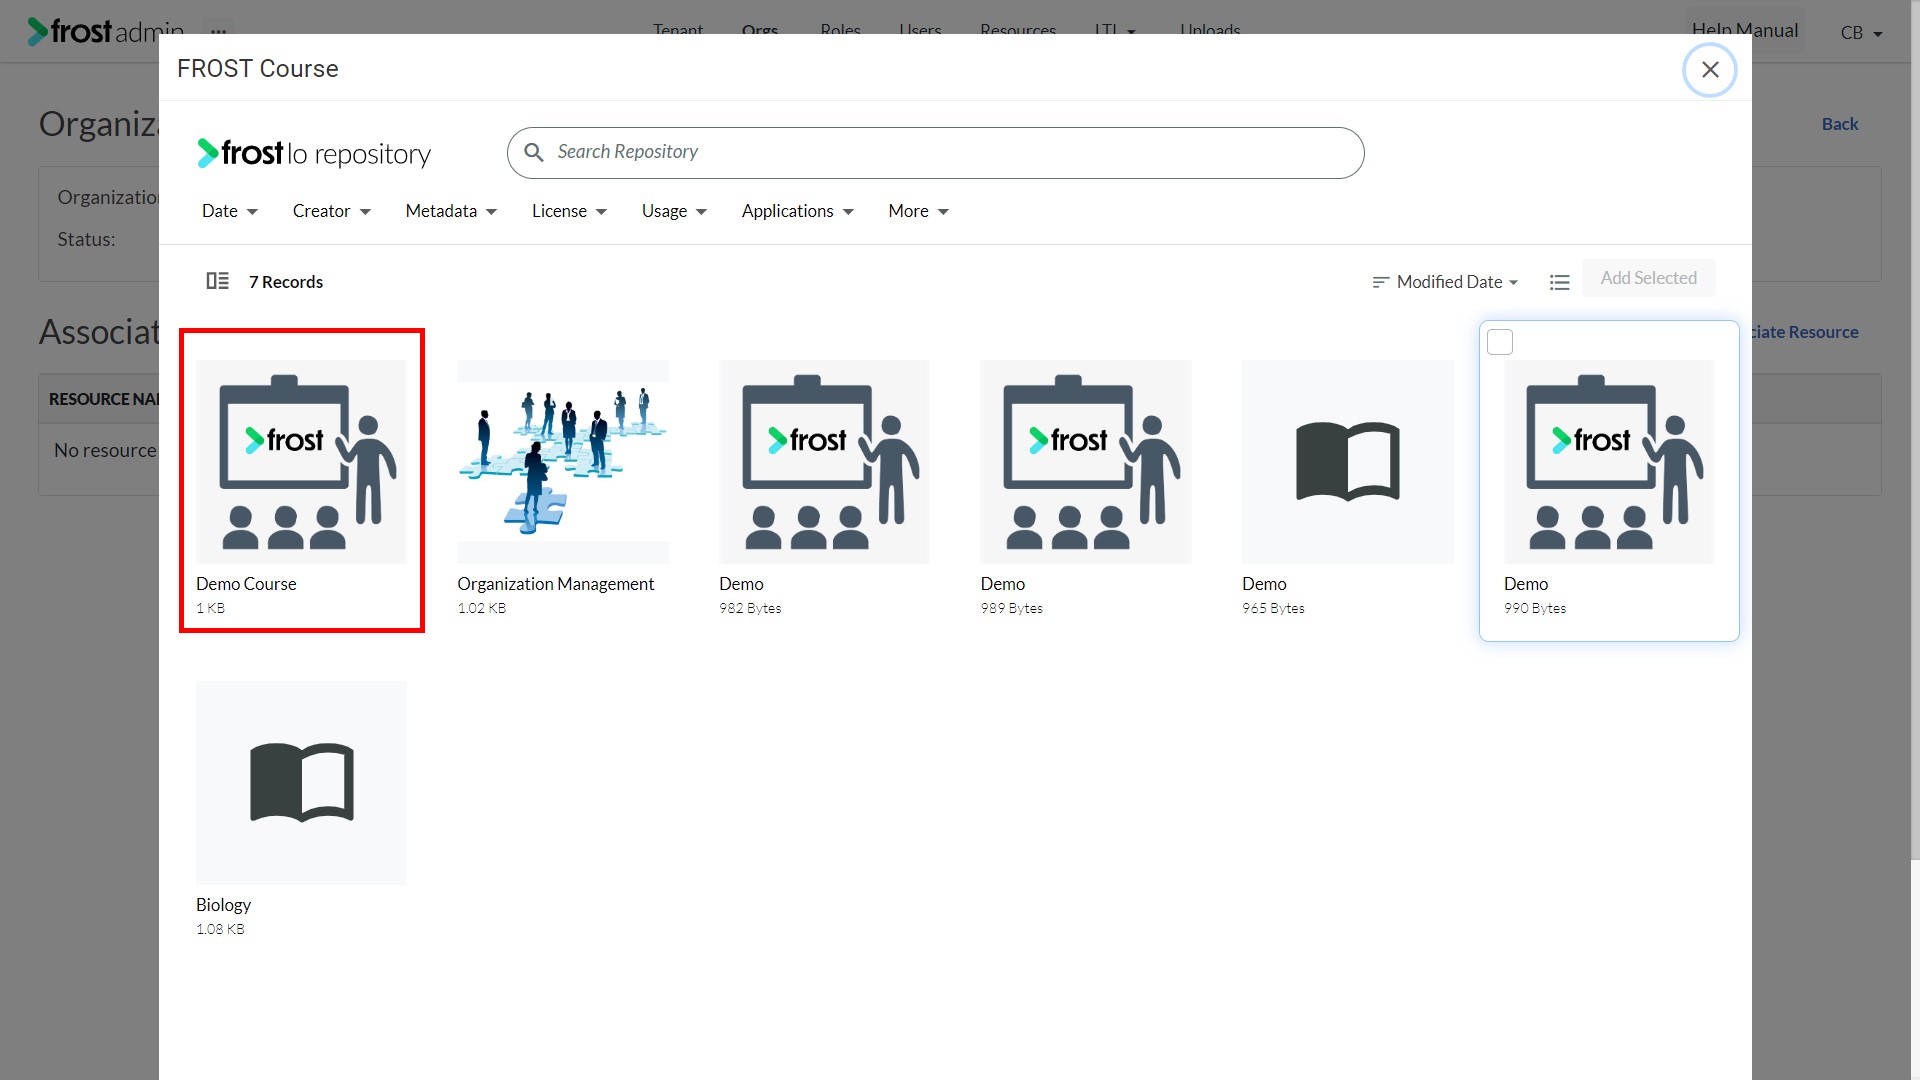This screenshot has height=1080, width=1920.
Task: Switch to list view icon
Action: (x=1559, y=282)
